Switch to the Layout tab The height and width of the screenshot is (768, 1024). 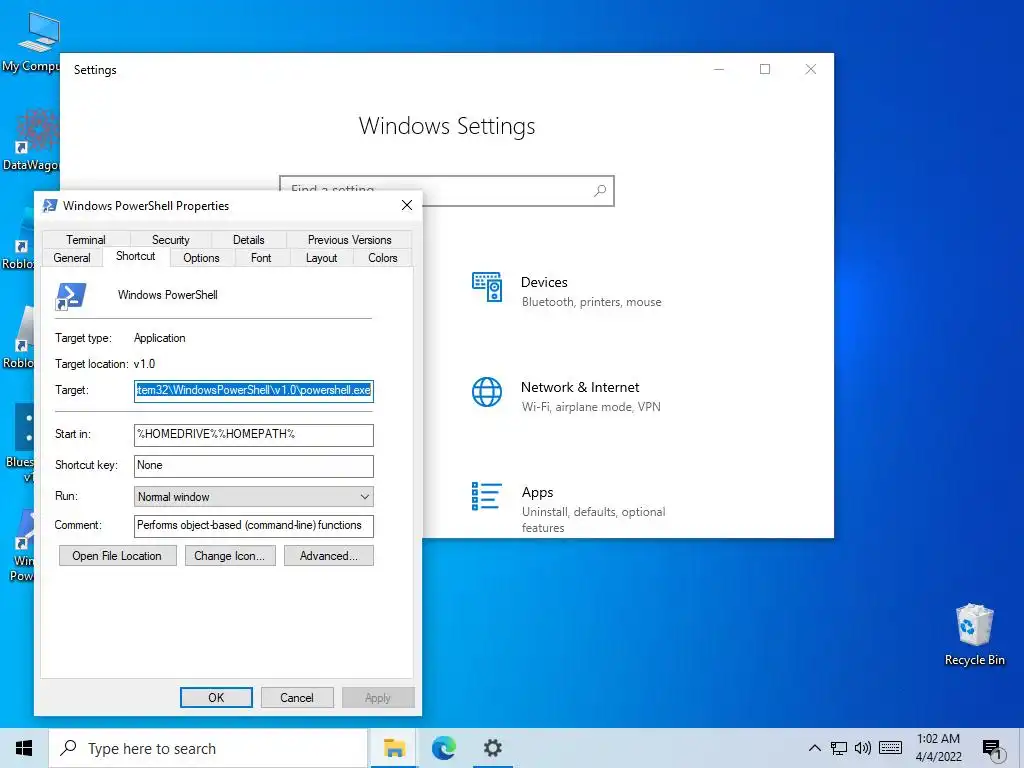[x=321, y=258]
